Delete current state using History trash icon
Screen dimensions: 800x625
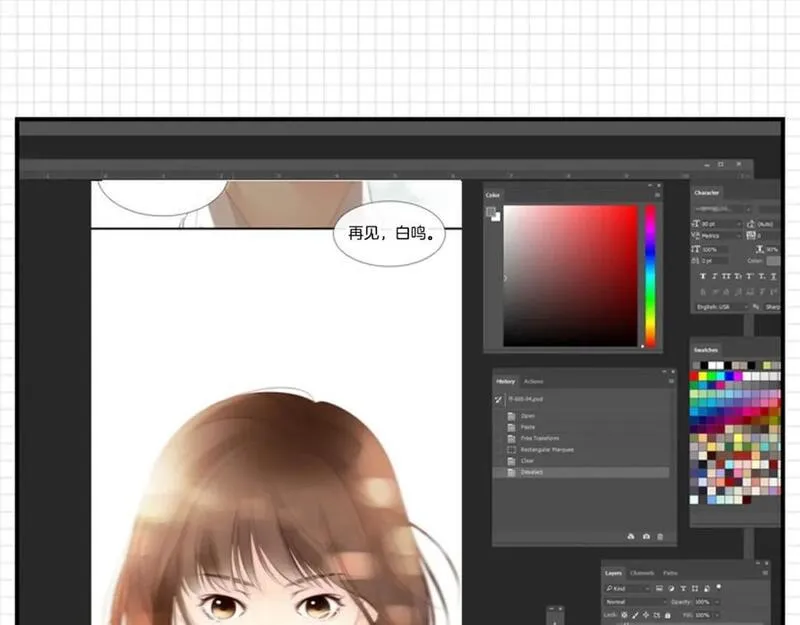point(660,537)
